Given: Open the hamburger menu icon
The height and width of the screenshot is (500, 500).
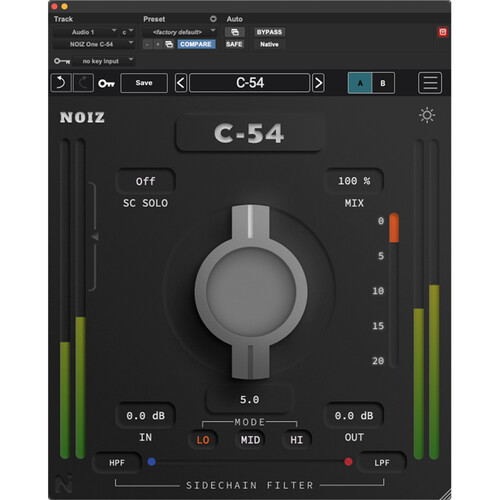Looking at the screenshot, I should tap(430, 83).
